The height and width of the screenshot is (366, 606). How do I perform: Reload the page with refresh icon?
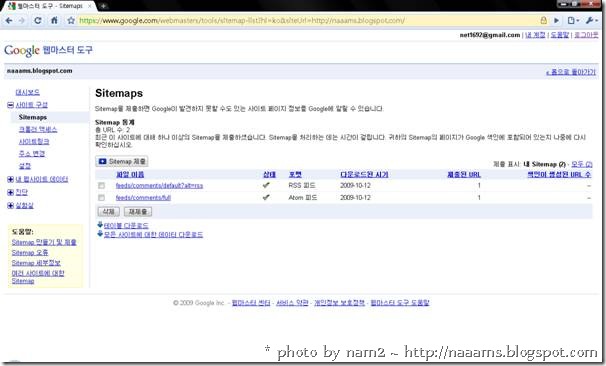(x=38, y=20)
